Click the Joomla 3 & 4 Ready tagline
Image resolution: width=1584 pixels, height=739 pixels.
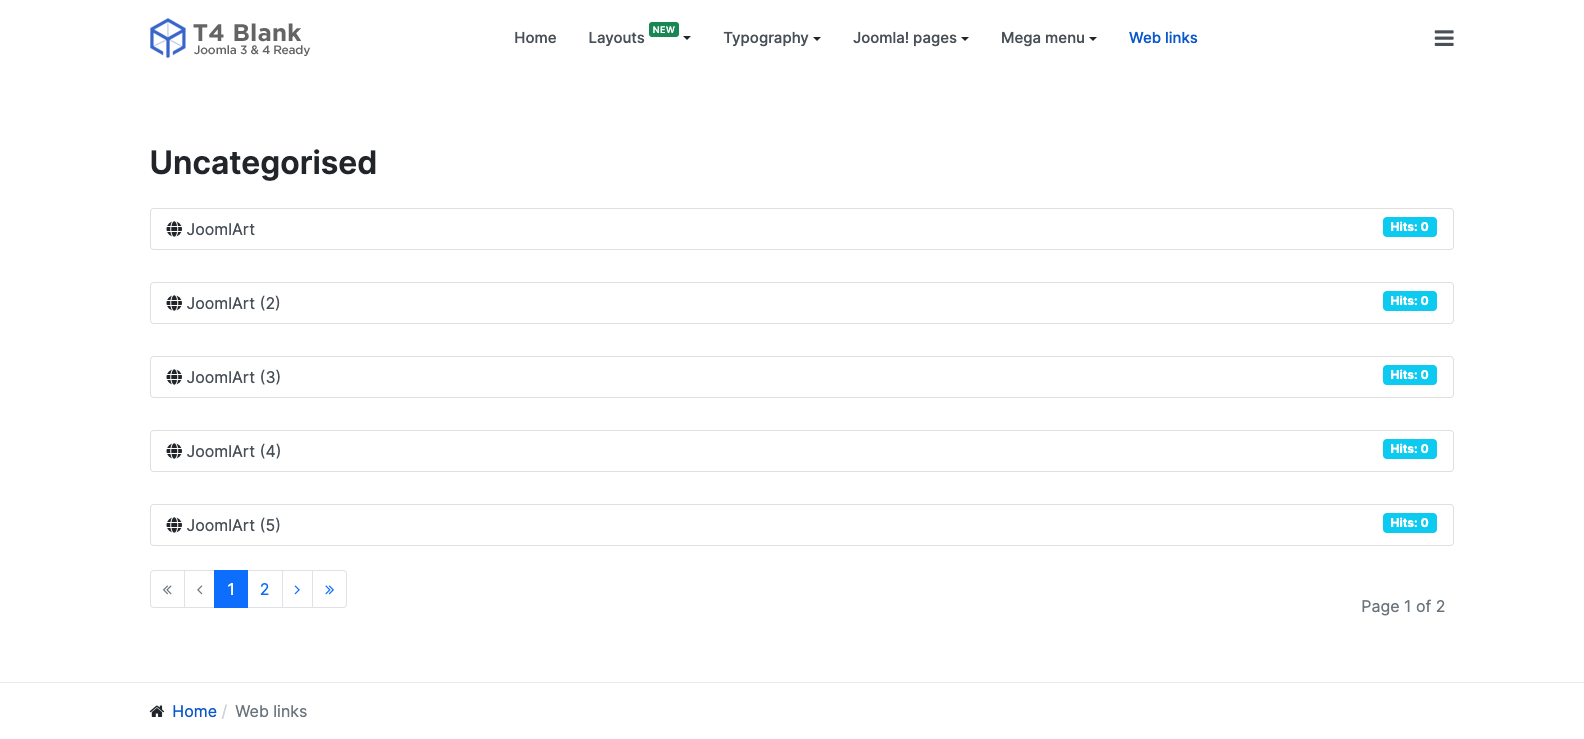pyautogui.click(x=252, y=50)
